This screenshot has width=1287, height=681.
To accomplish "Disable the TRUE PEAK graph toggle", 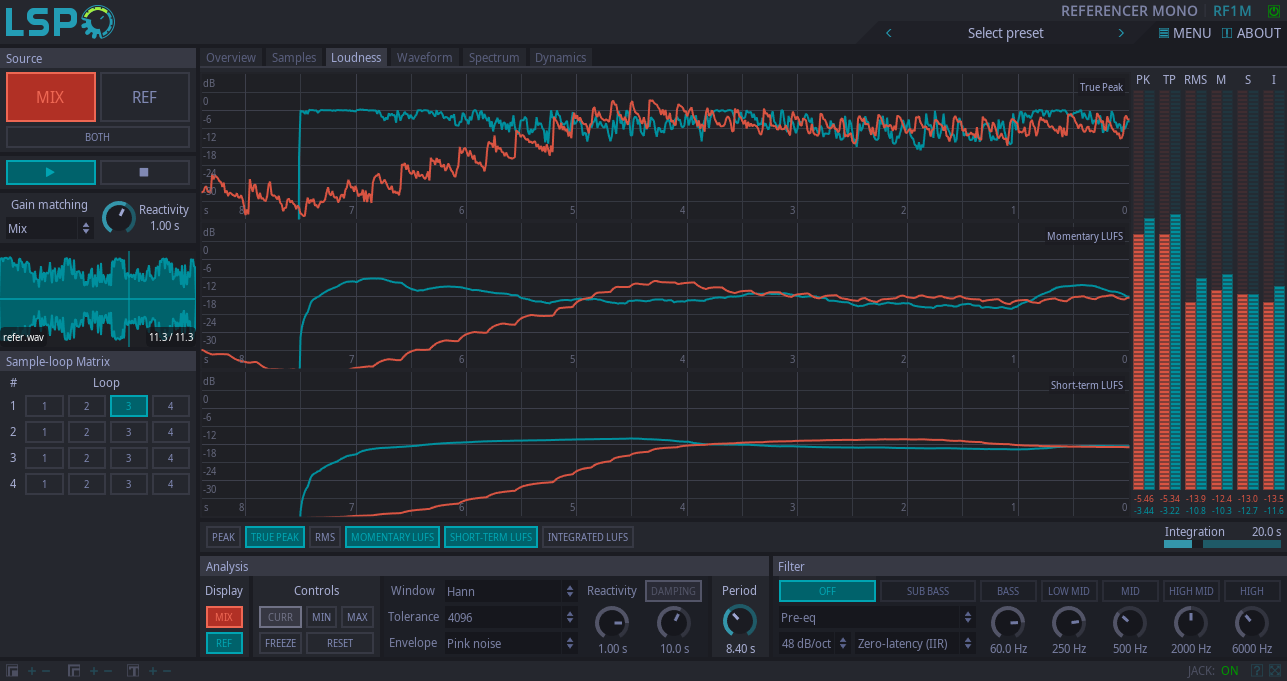I will tap(275, 537).
